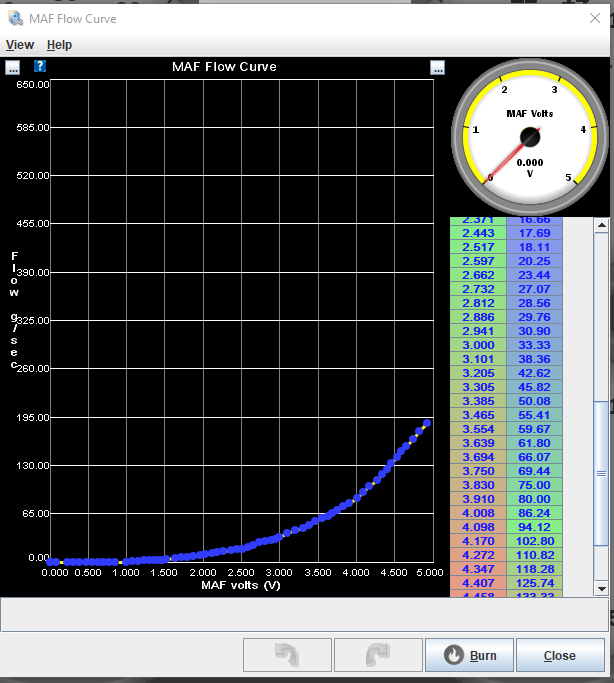
Task: Open the options button right of the chart title
Action: click(437, 68)
